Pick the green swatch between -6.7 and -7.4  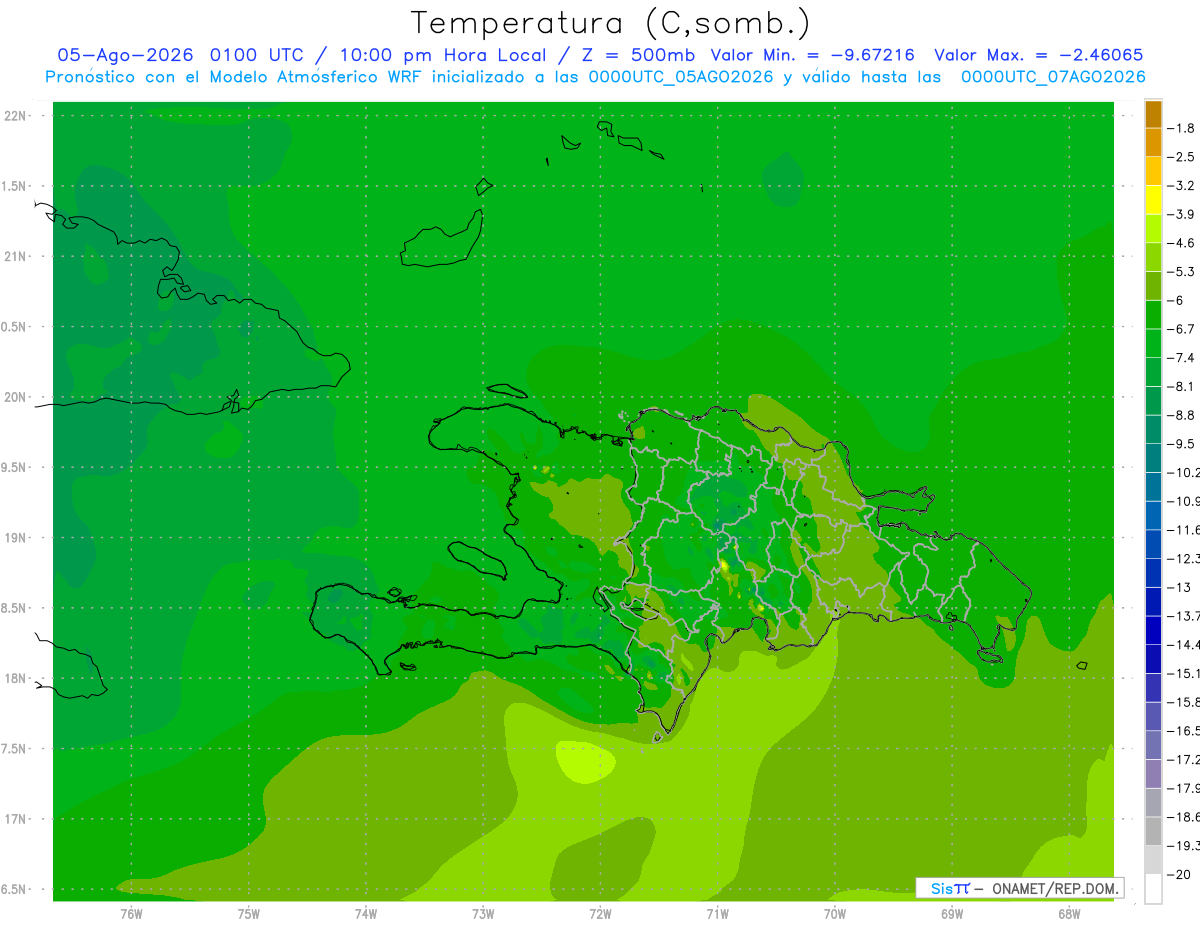coord(1153,344)
